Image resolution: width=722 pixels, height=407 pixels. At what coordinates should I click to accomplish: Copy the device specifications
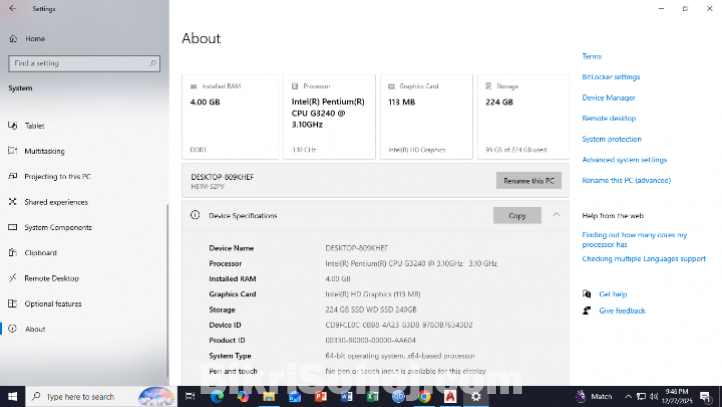tap(517, 215)
